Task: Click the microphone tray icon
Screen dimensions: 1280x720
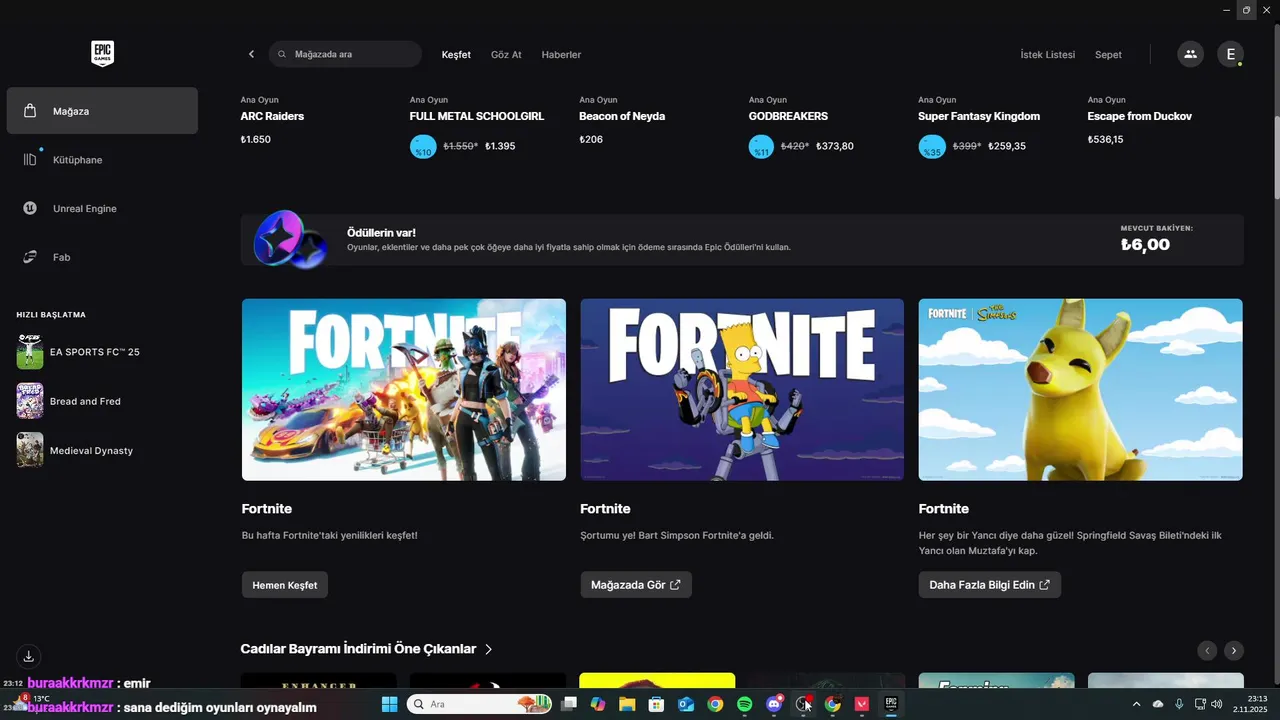Action: coord(1179,704)
